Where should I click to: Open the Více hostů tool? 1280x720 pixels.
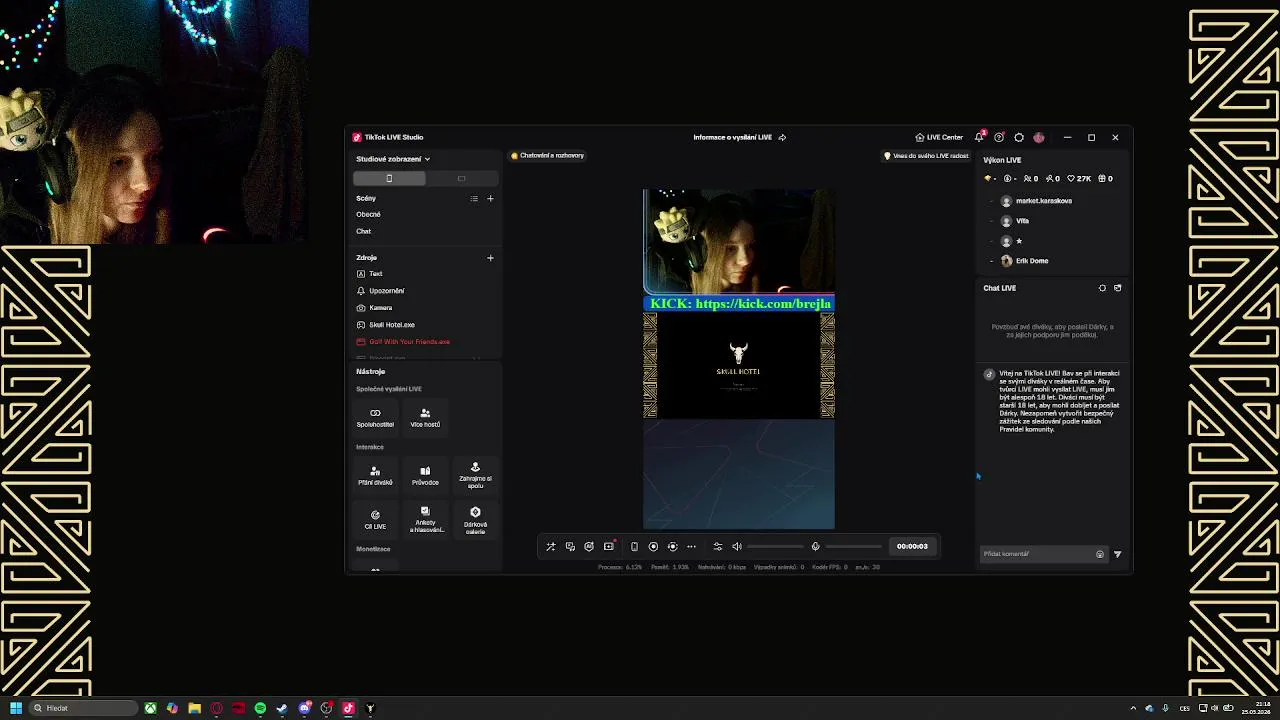coord(425,418)
